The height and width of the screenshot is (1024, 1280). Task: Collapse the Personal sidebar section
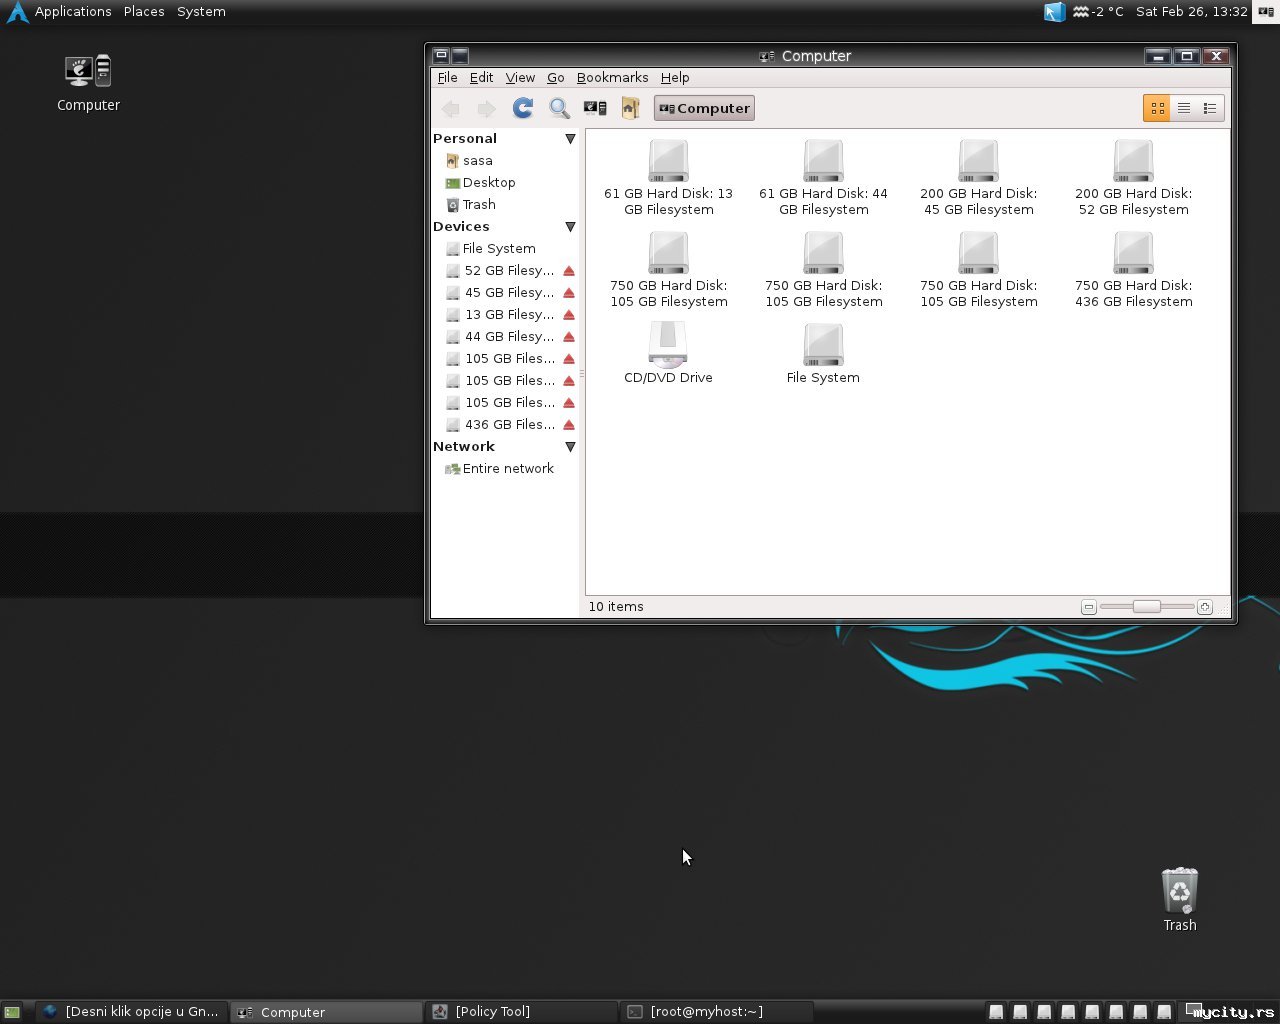coord(570,139)
